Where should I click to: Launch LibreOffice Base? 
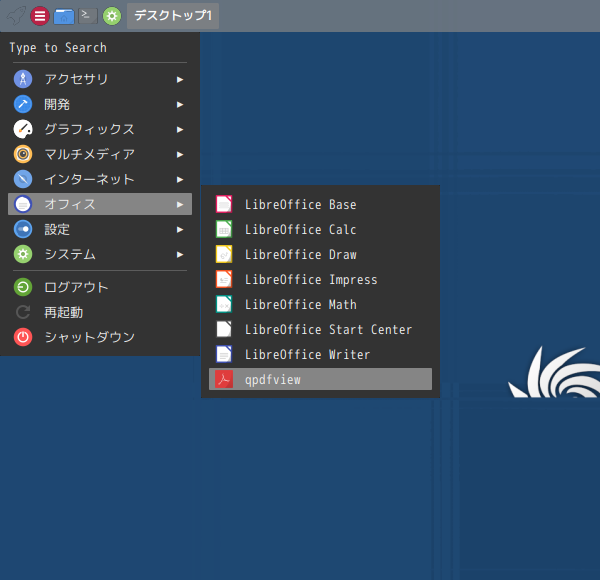click(x=320, y=204)
